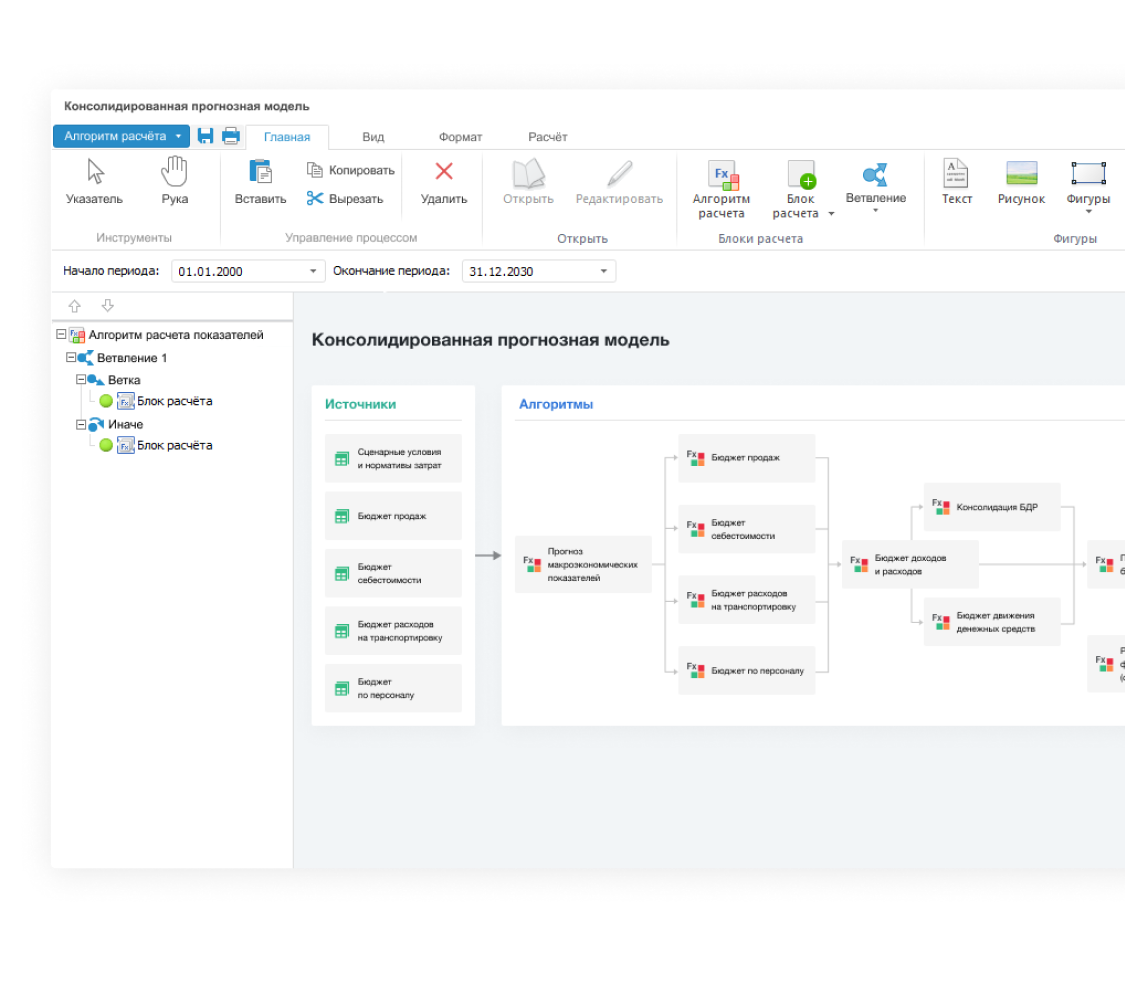Select source Бюджет расходов на транспортировку
This screenshot has width=1125, height=984.
[393, 631]
